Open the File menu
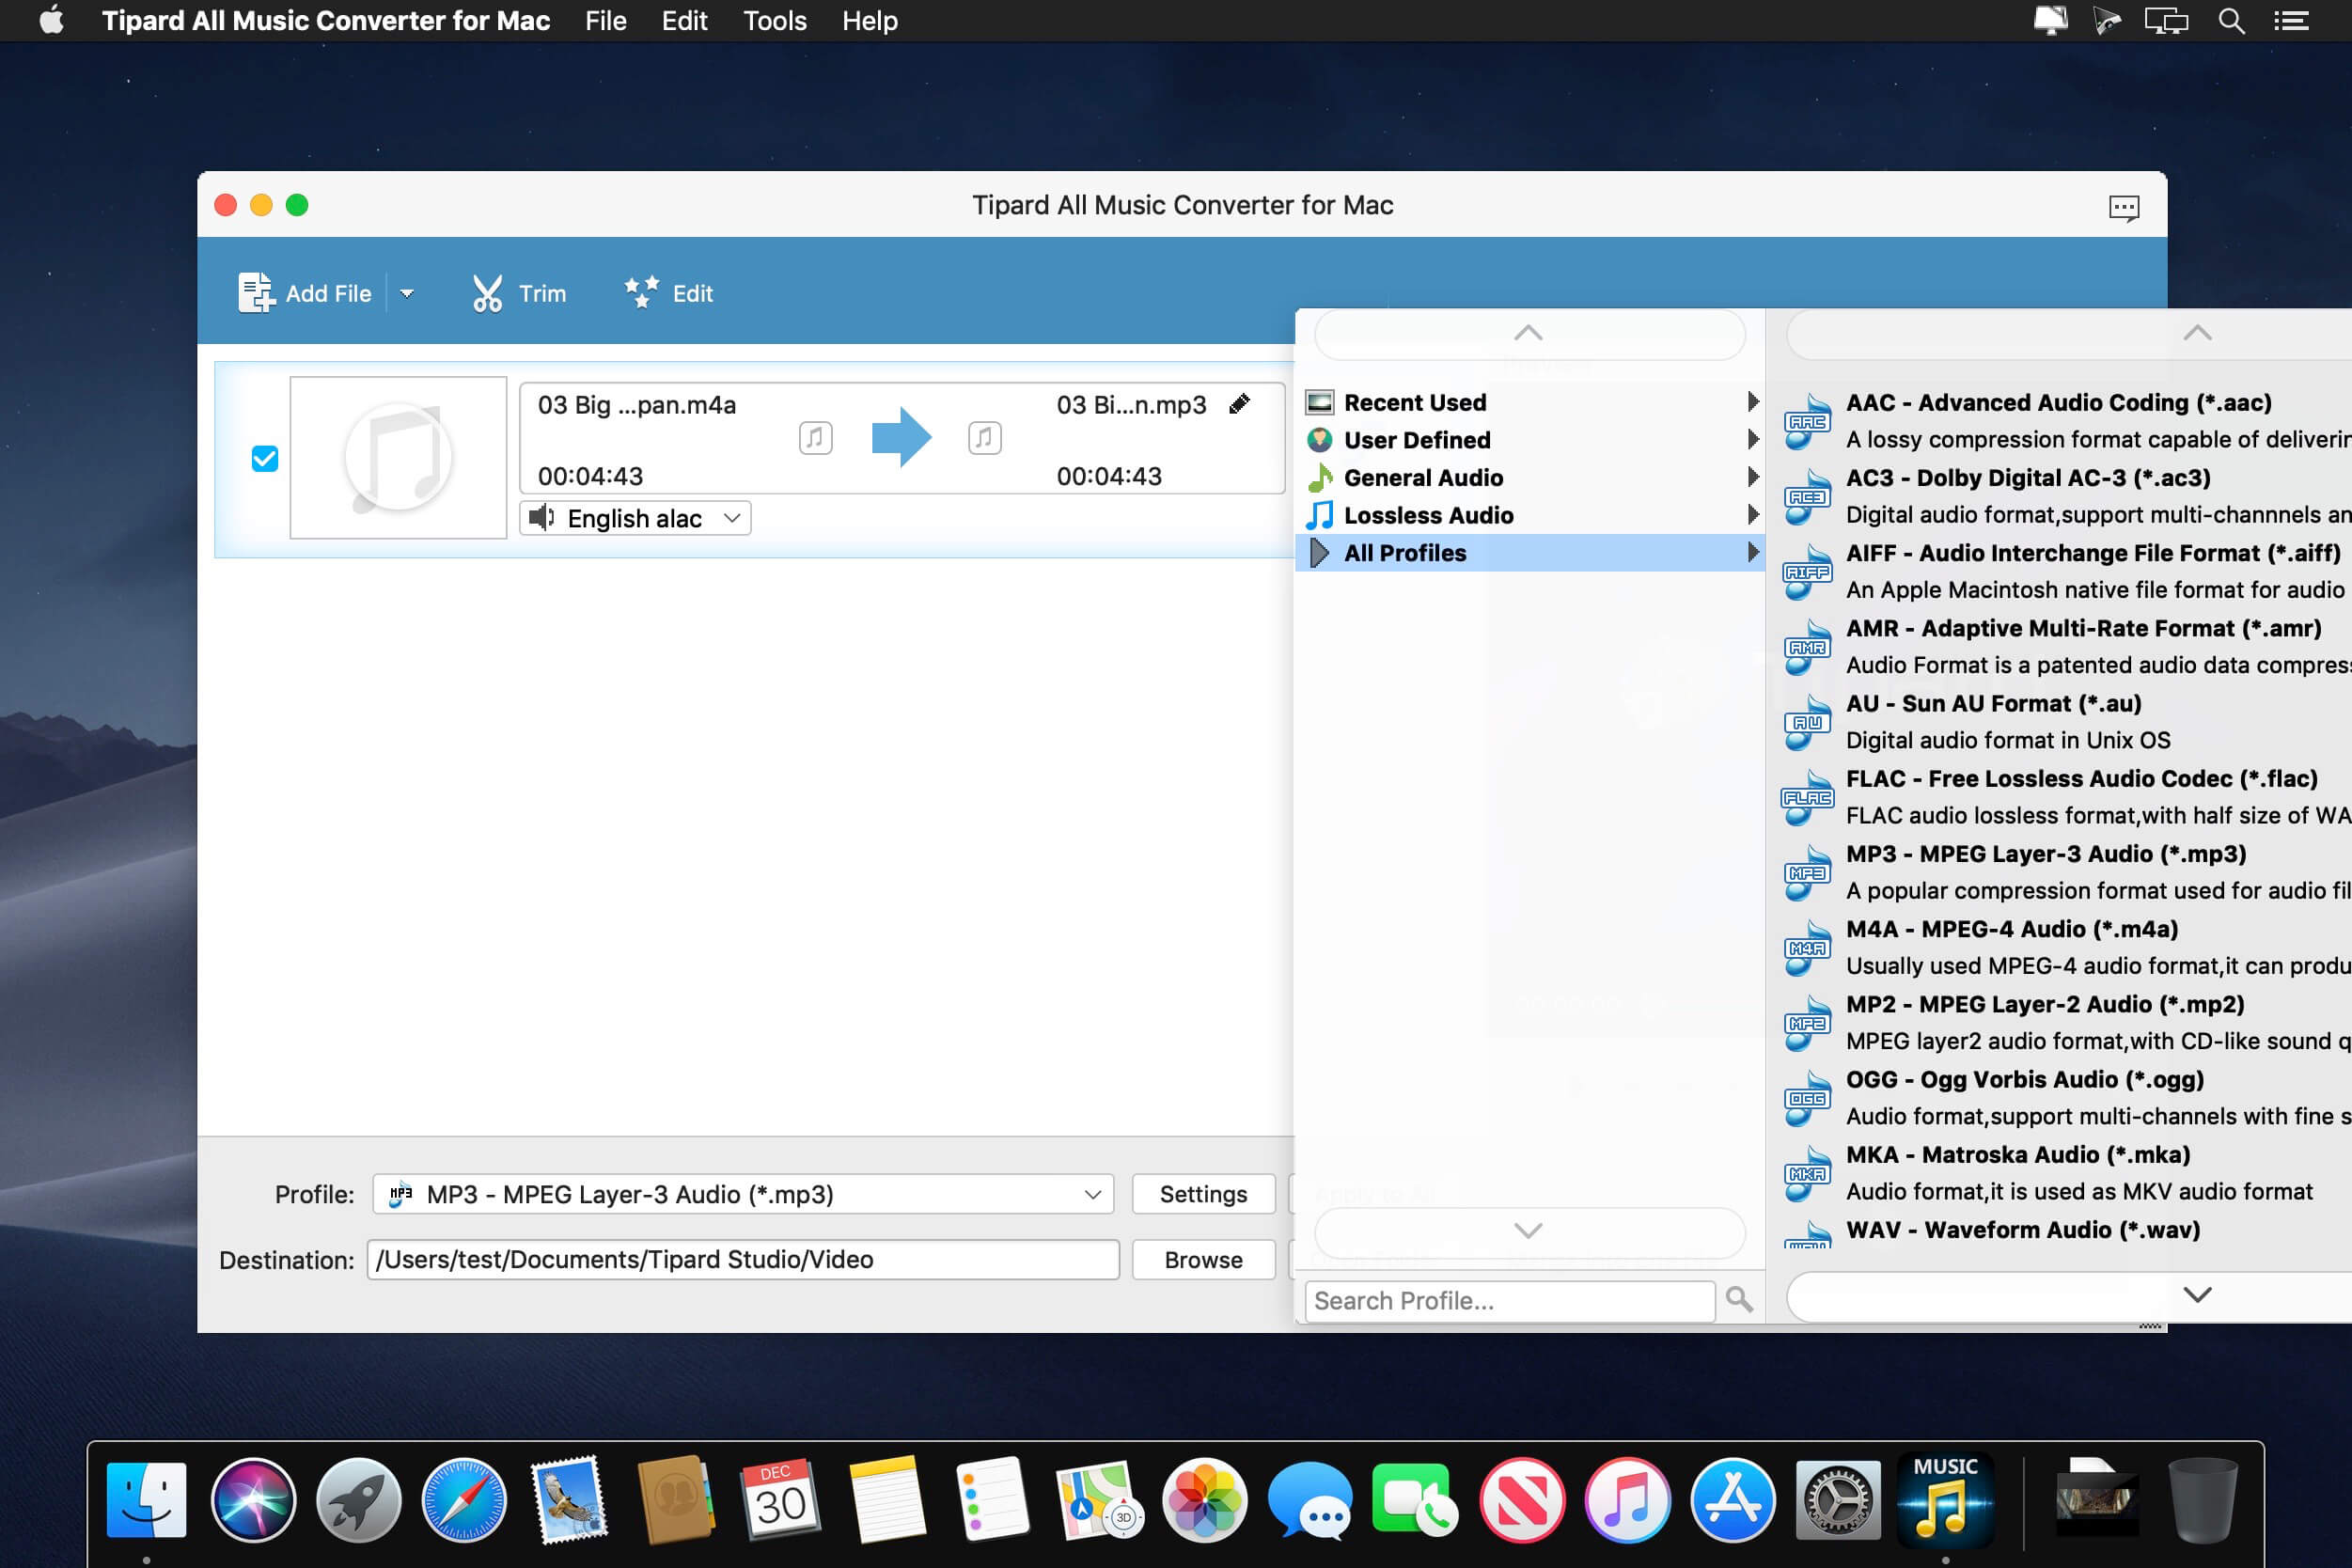 click(605, 20)
